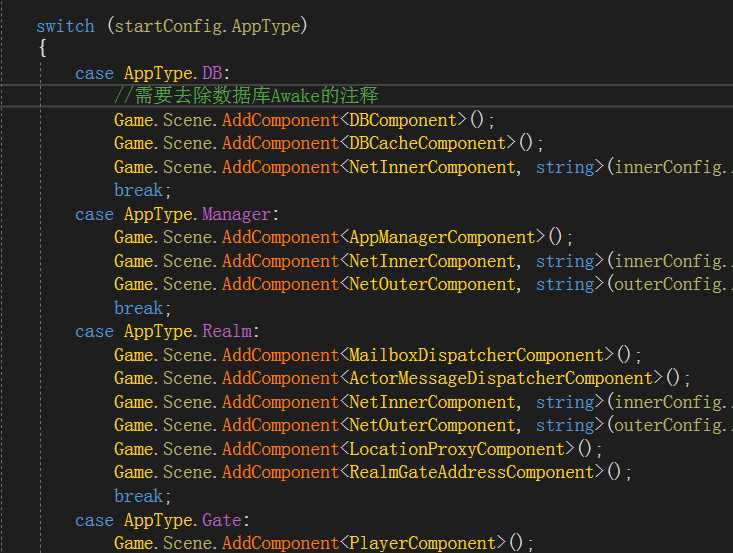
Task: Click NetOuterComponent in the Manager case
Action: 432,284
